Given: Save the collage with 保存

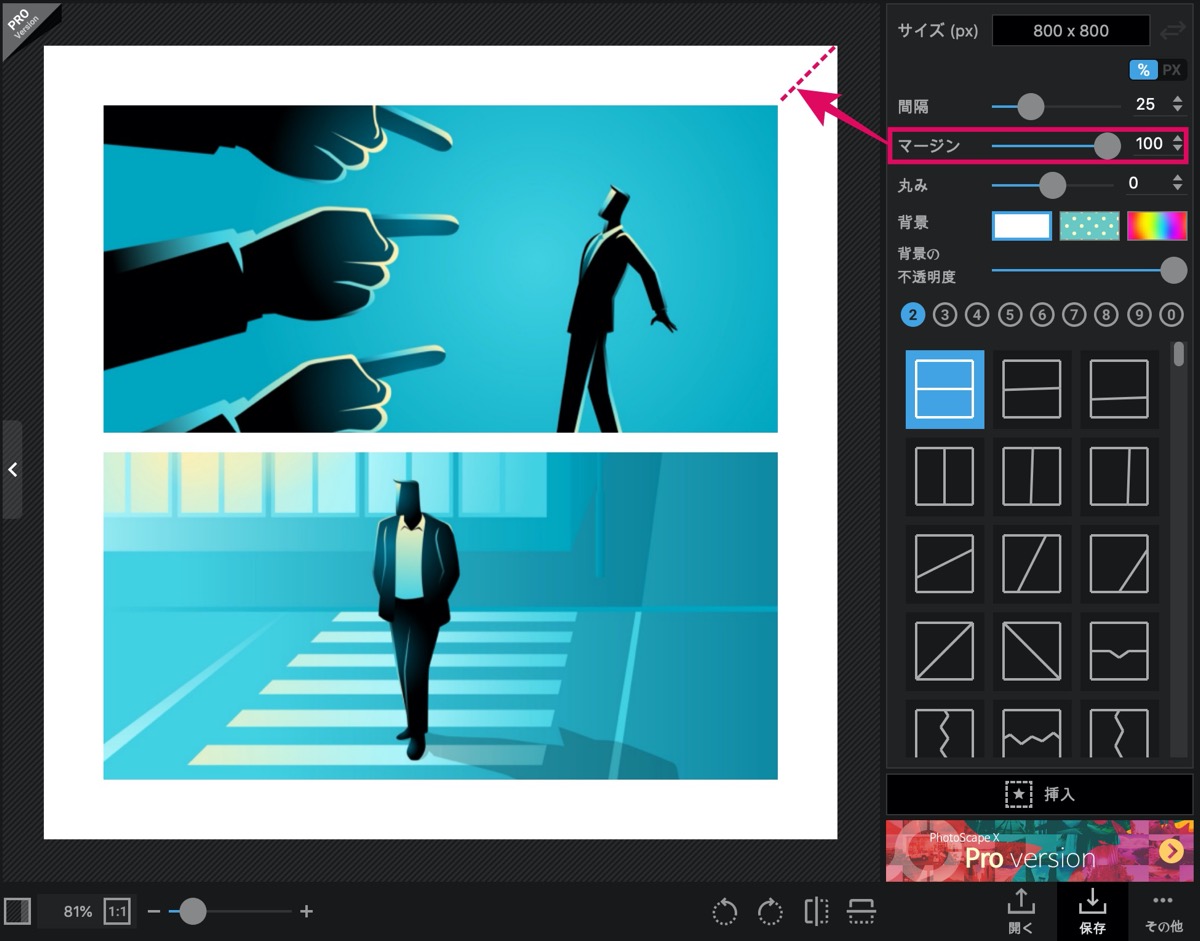Looking at the screenshot, I should (x=1092, y=911).
